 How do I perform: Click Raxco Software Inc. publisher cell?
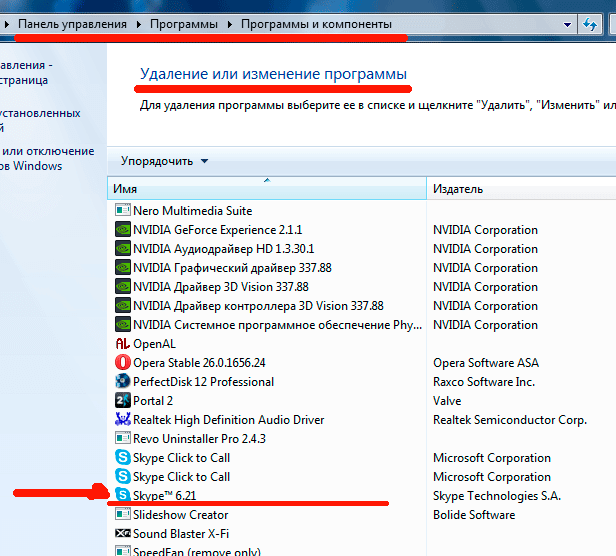click(x=484, y=382)
